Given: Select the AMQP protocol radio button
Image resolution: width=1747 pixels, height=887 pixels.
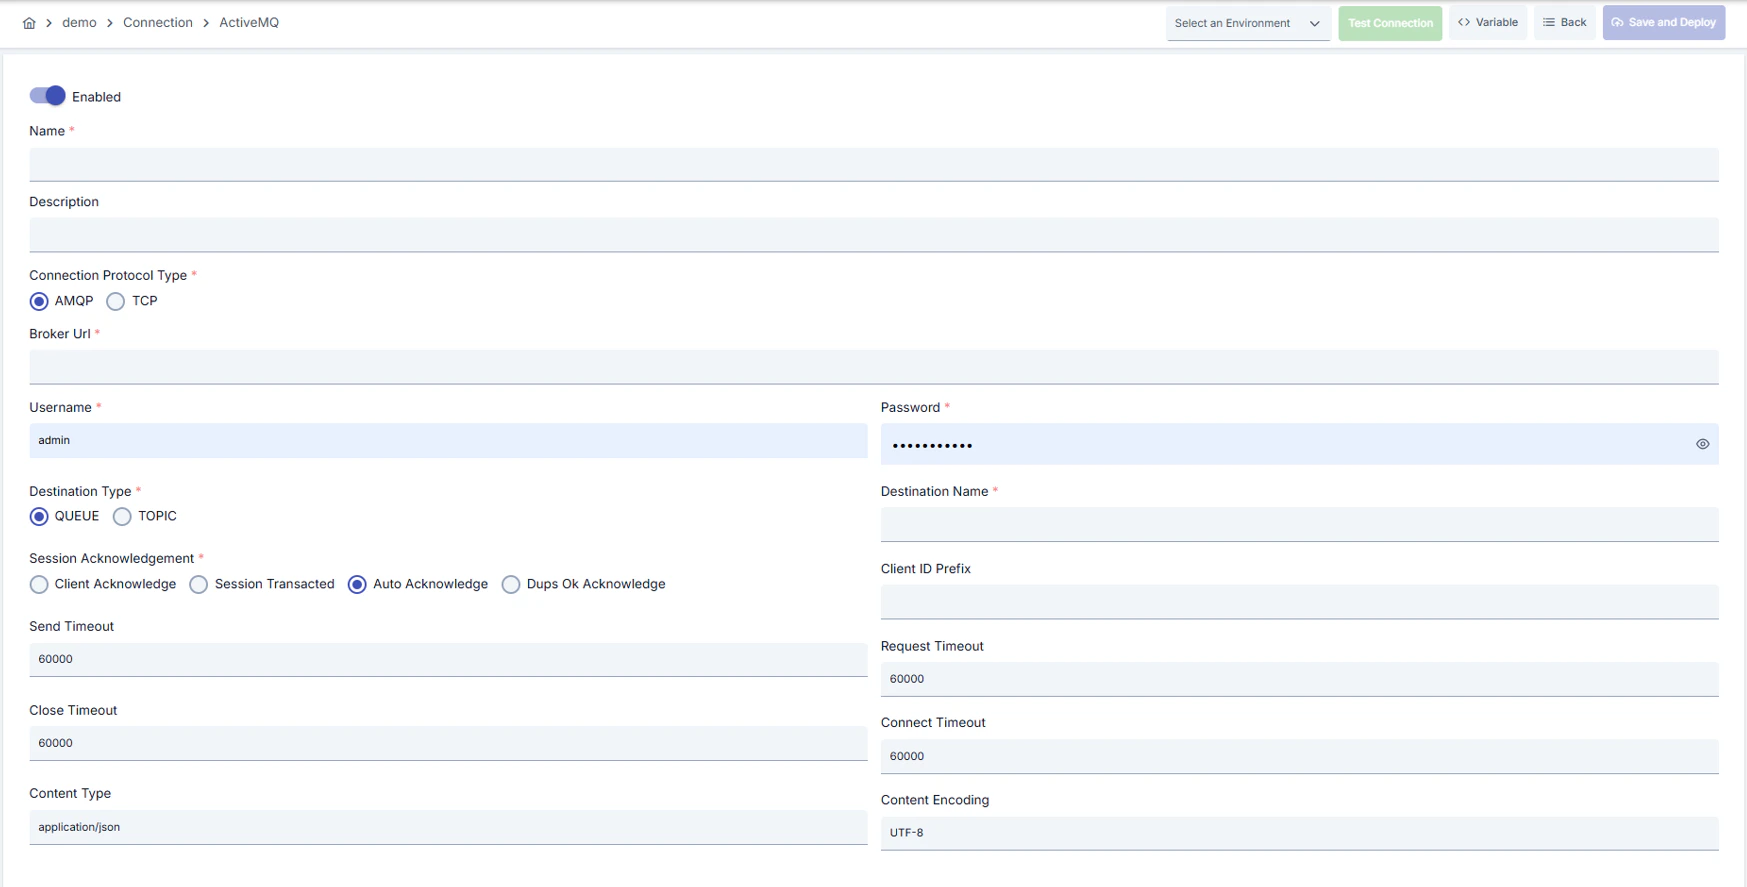Looking at the screenshot, I should pos(39,301).
